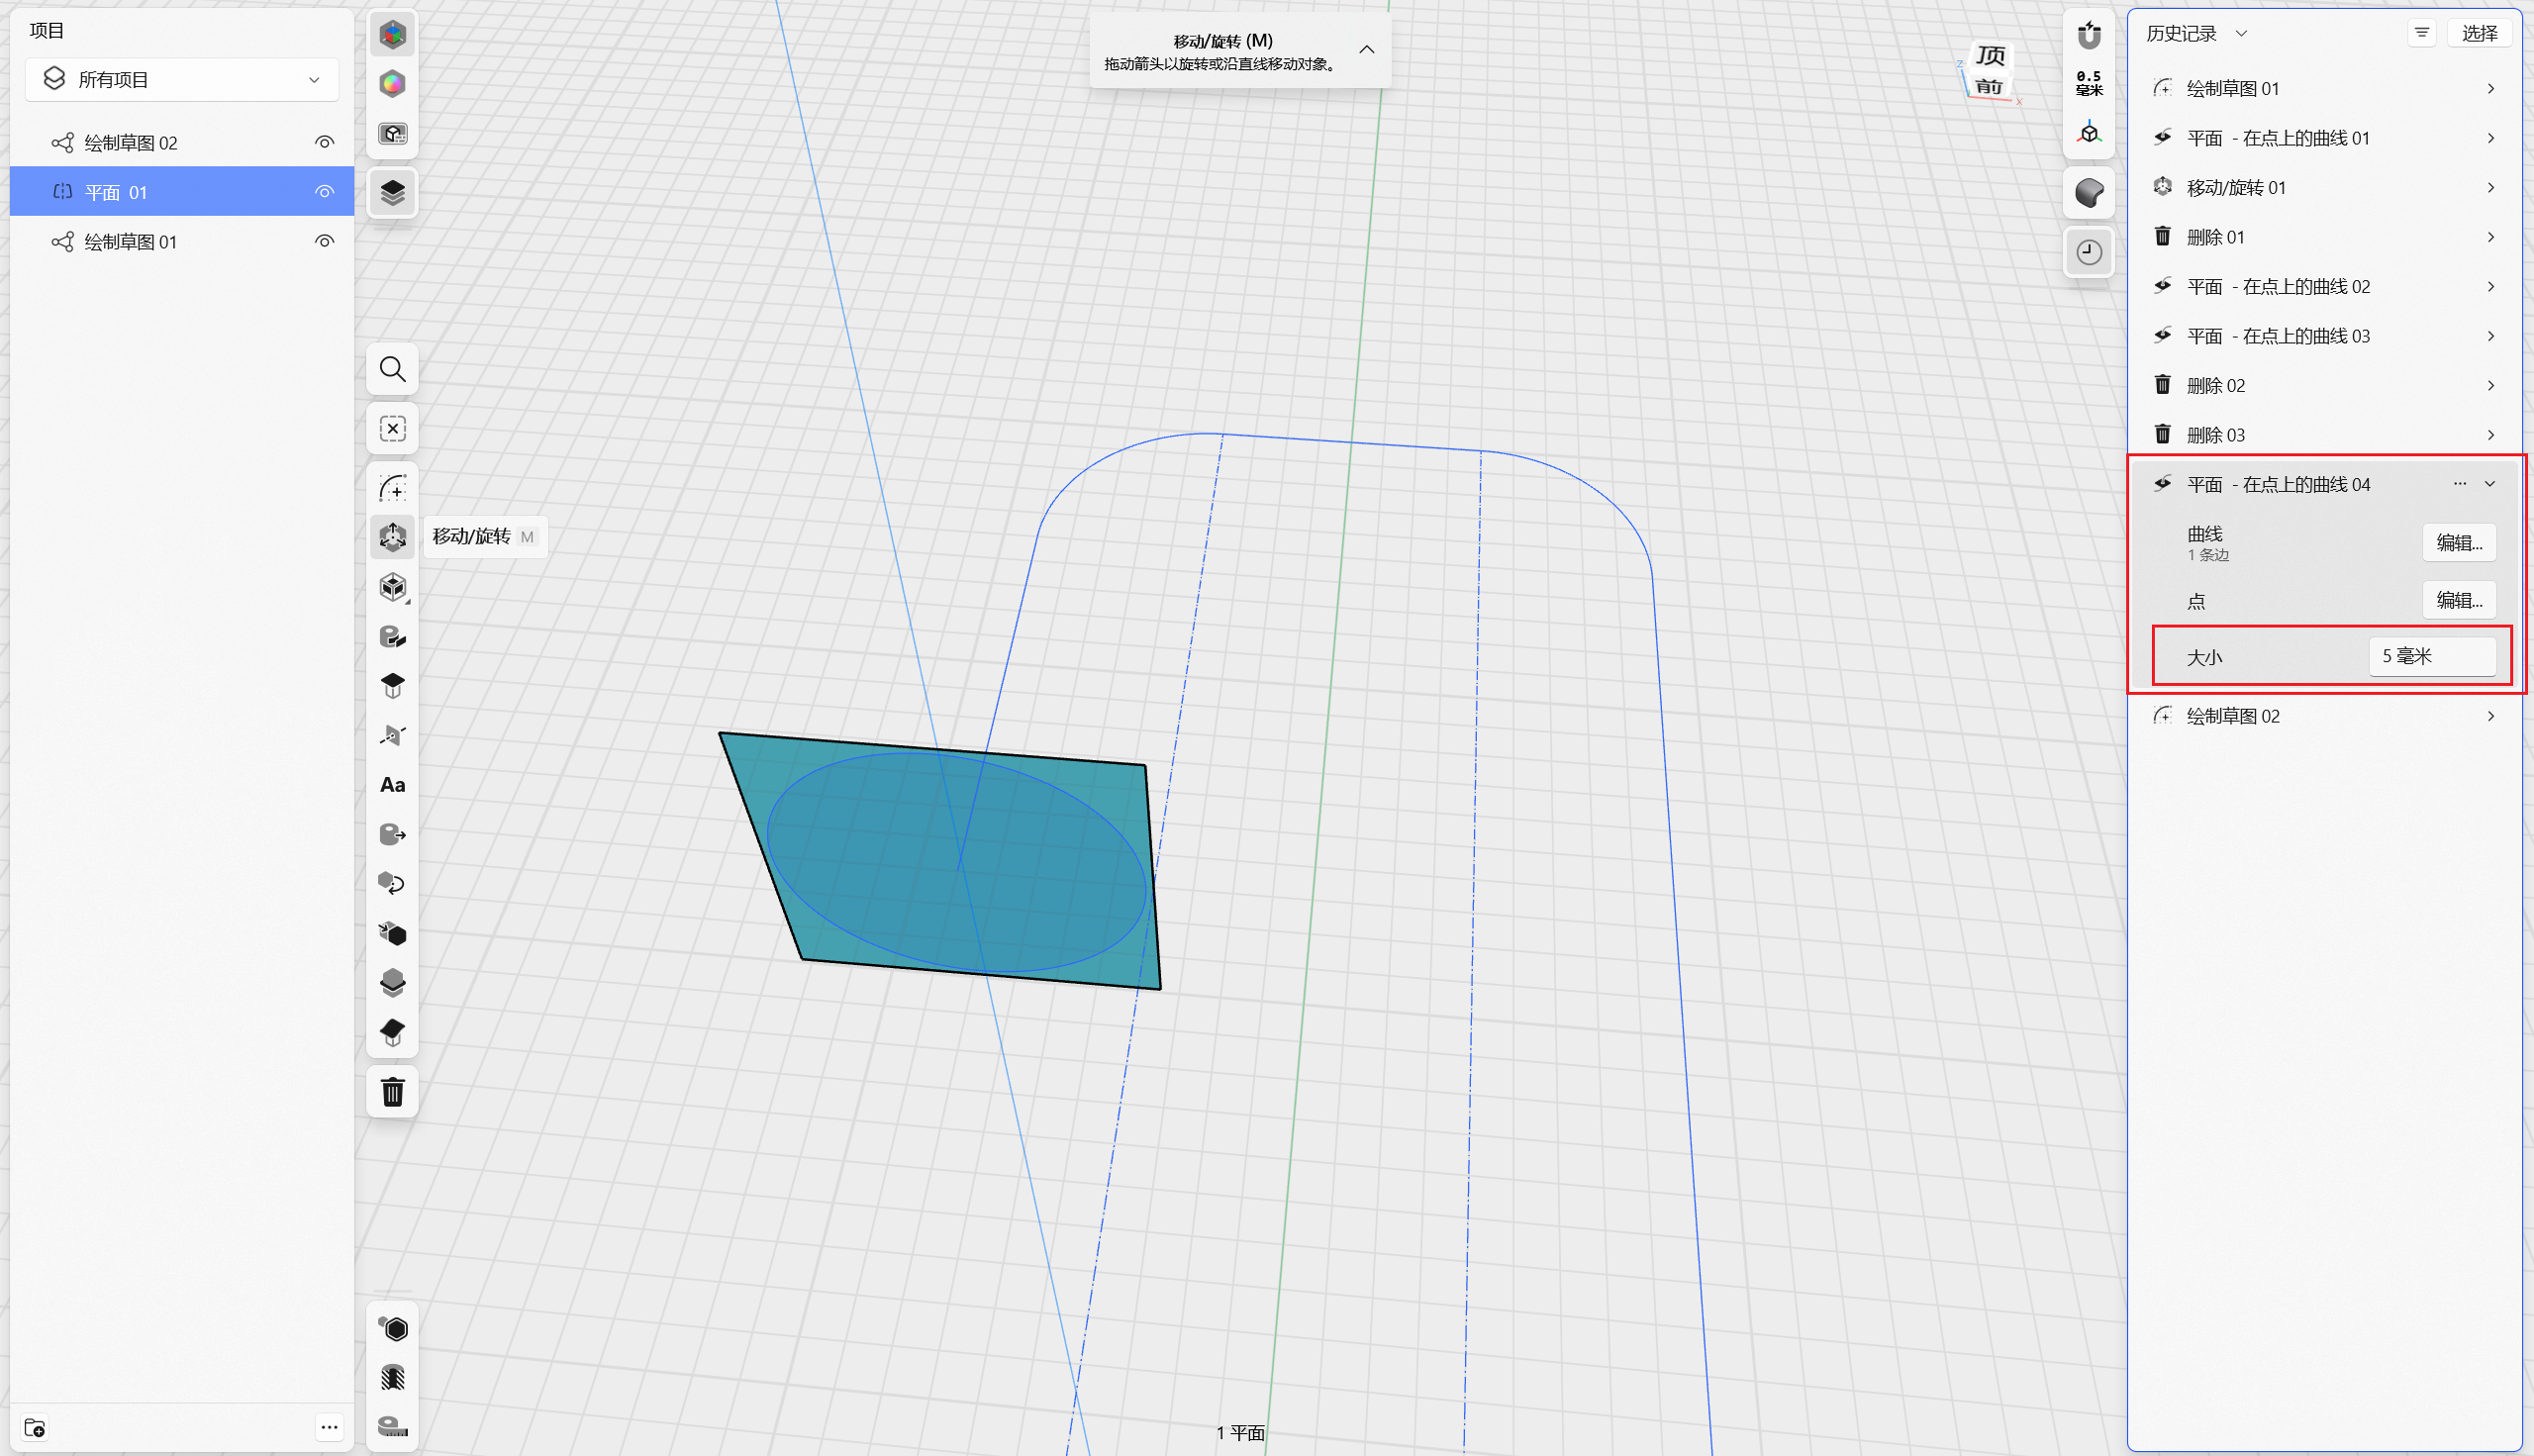Image resolution: width=2534 pixels, height=1456 pixels.
Task: Open the history clock icon
Action: point(2088,252)
